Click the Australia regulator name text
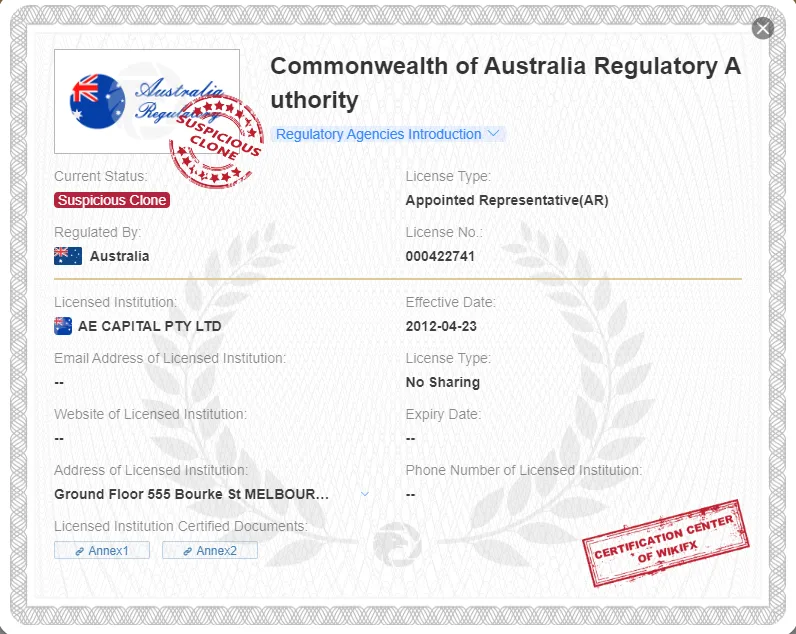Image resolution: width=796 pixels, height=634 pixels. (x=119, y=256)
